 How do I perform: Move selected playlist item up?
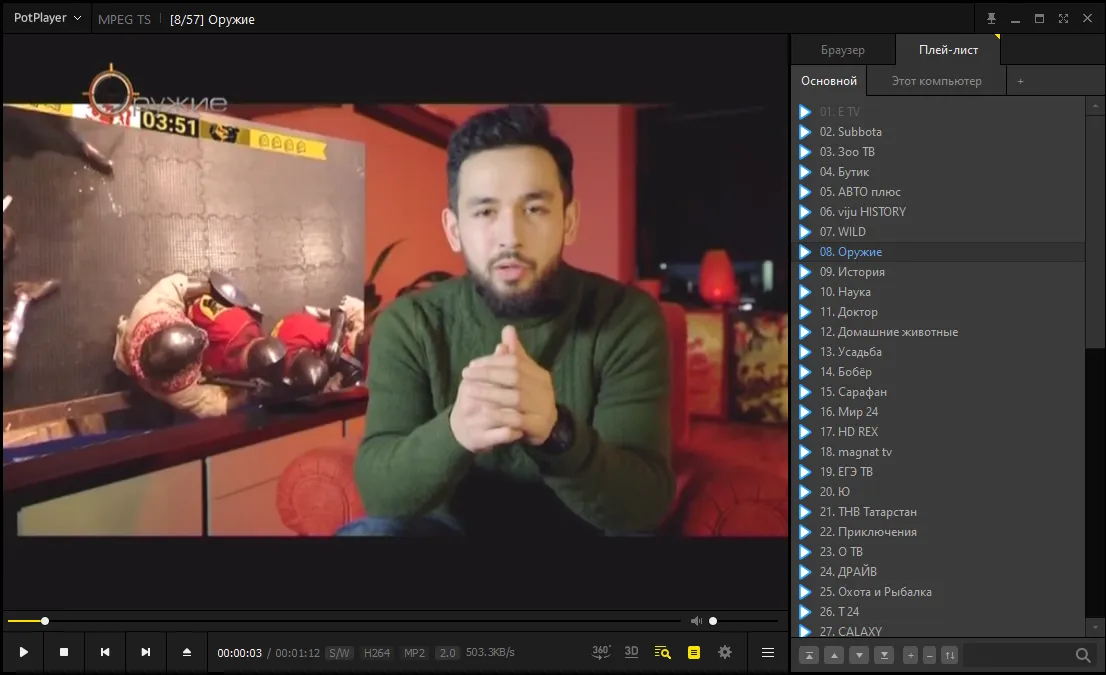[x=834, y=655]
